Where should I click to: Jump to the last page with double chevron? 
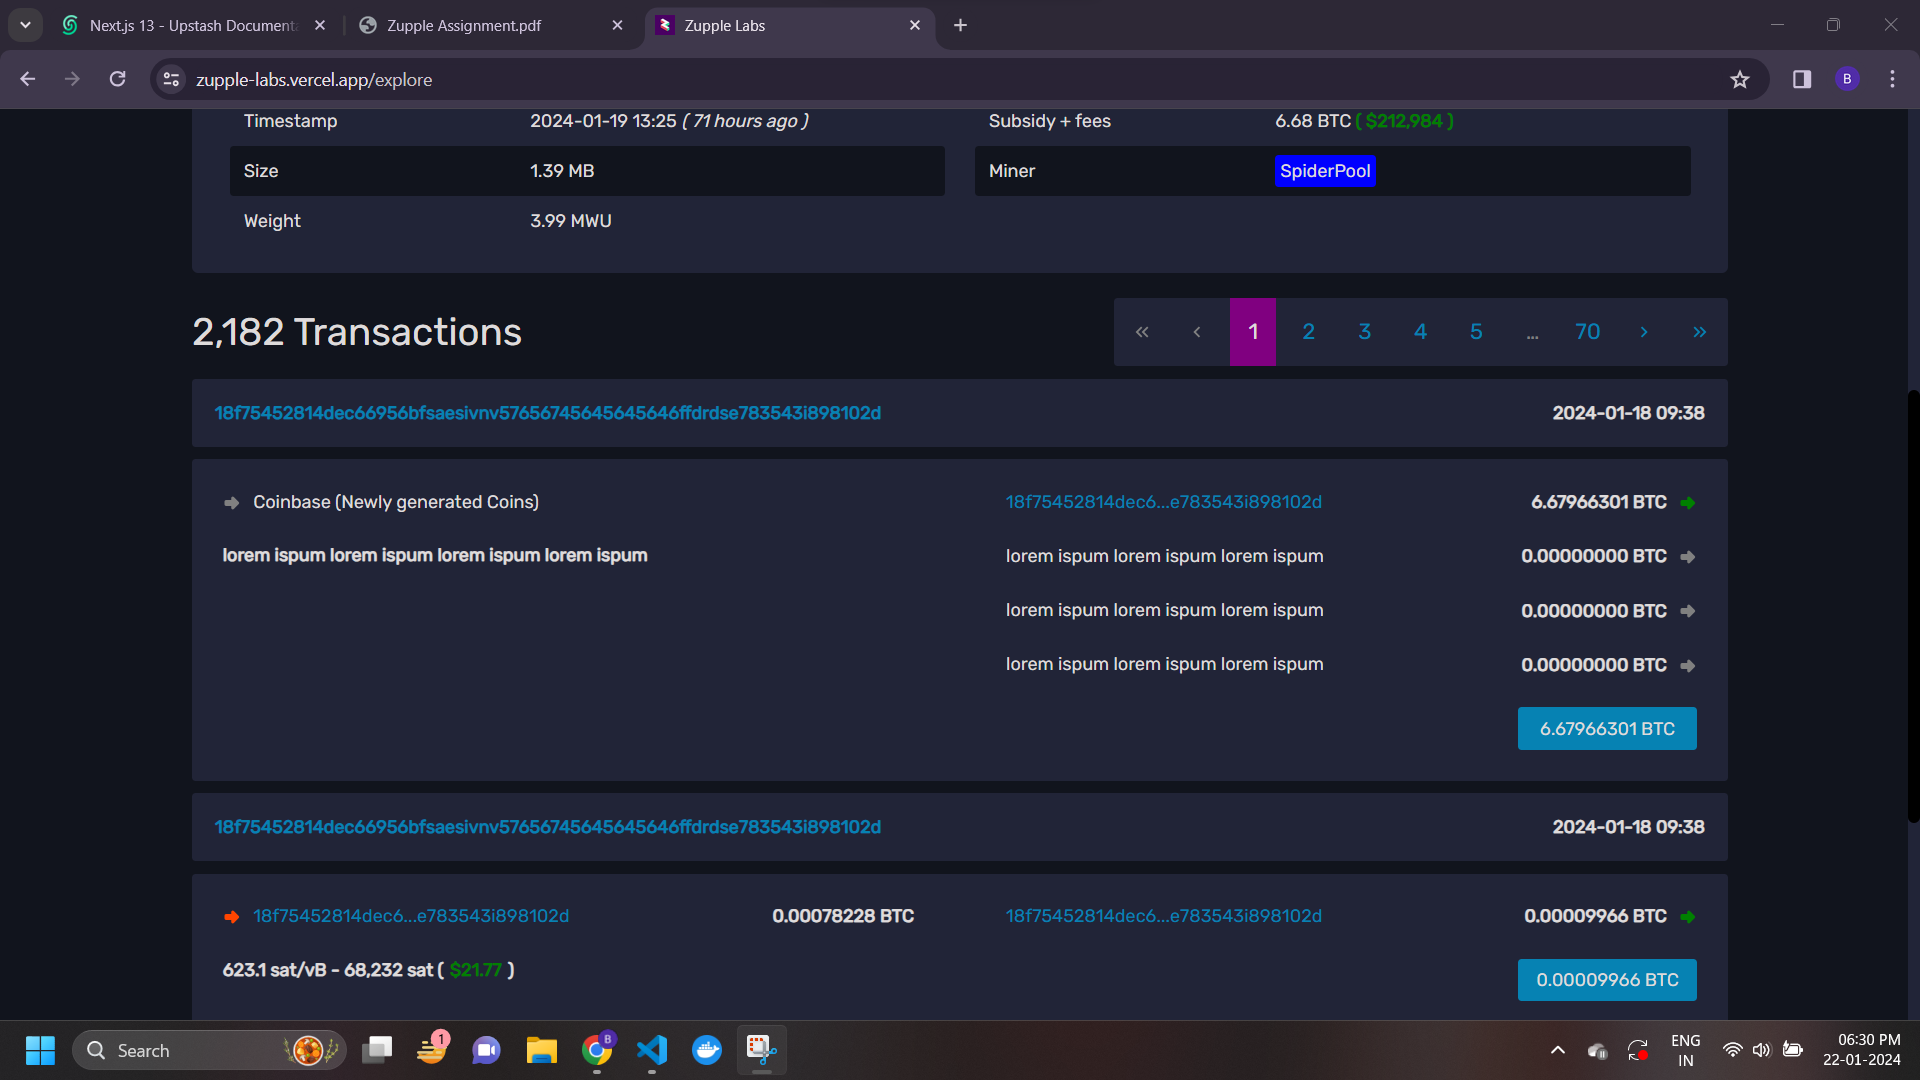pos(1699,332)
